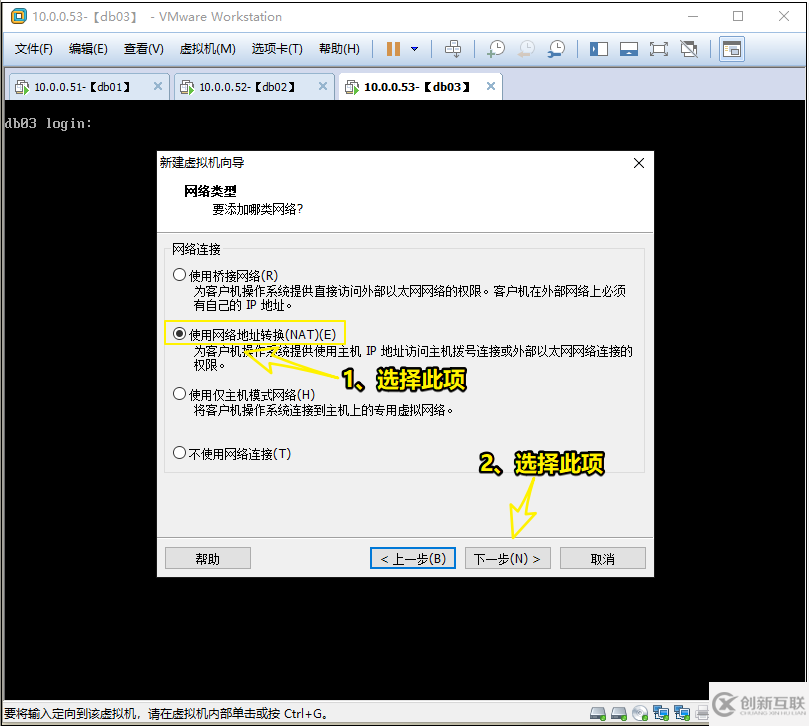Screen dimensions: 809x726
Task: Open the snapshot manager icon
Action: [556, 49]
